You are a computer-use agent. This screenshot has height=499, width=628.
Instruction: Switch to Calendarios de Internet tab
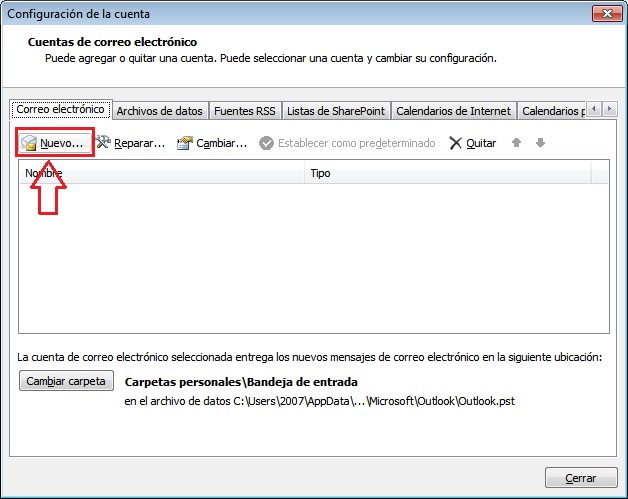point(453,111)
